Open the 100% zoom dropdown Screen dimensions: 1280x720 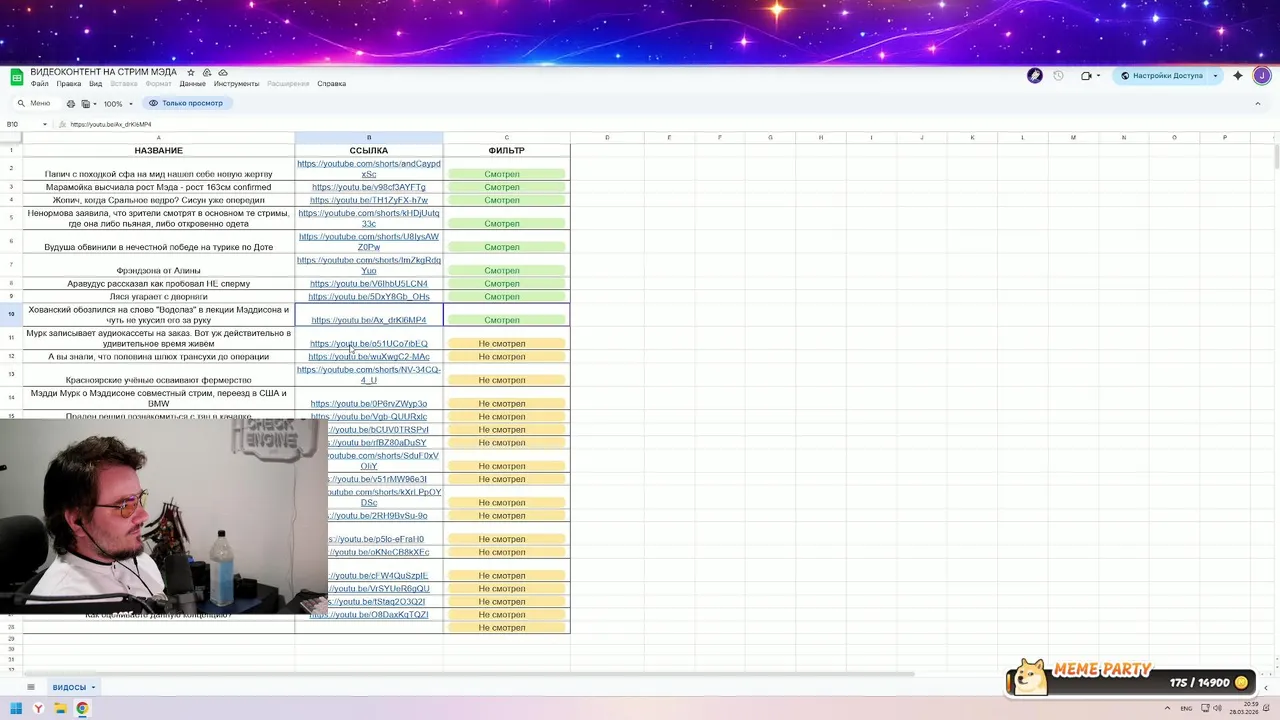pos(118,103)
